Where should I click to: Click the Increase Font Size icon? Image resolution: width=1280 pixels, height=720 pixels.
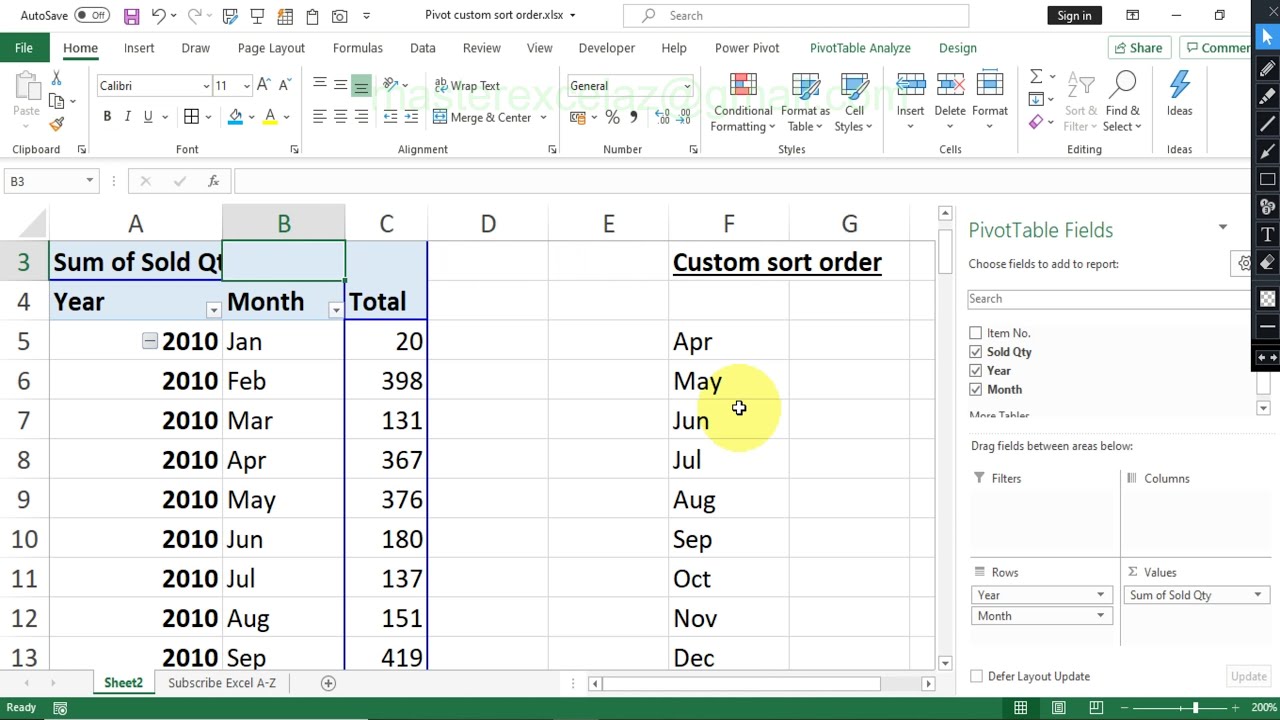click(263, 85)
